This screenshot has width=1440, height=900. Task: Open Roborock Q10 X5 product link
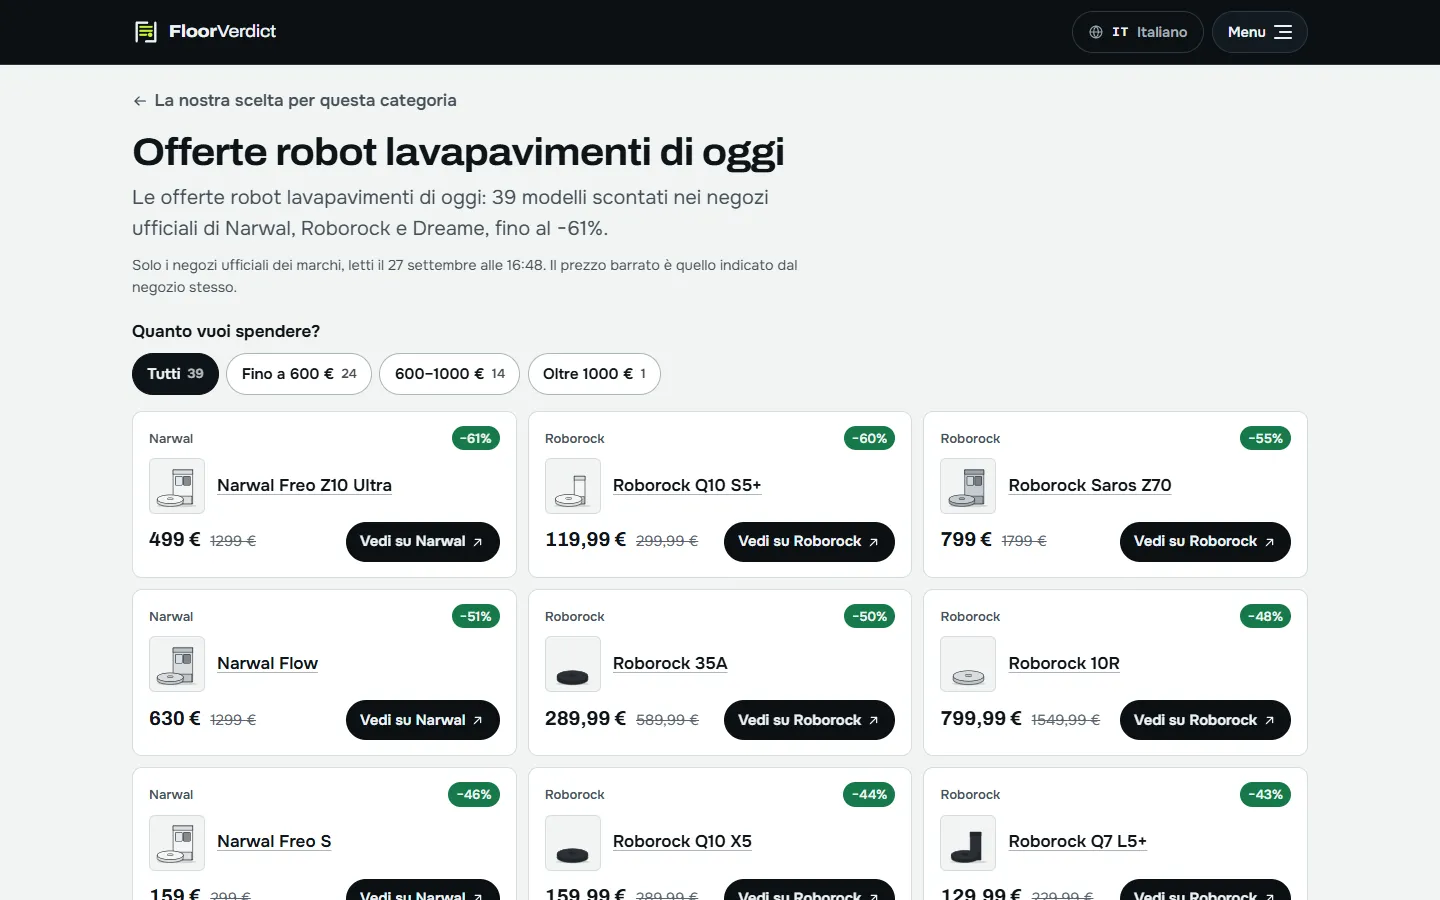682,841
